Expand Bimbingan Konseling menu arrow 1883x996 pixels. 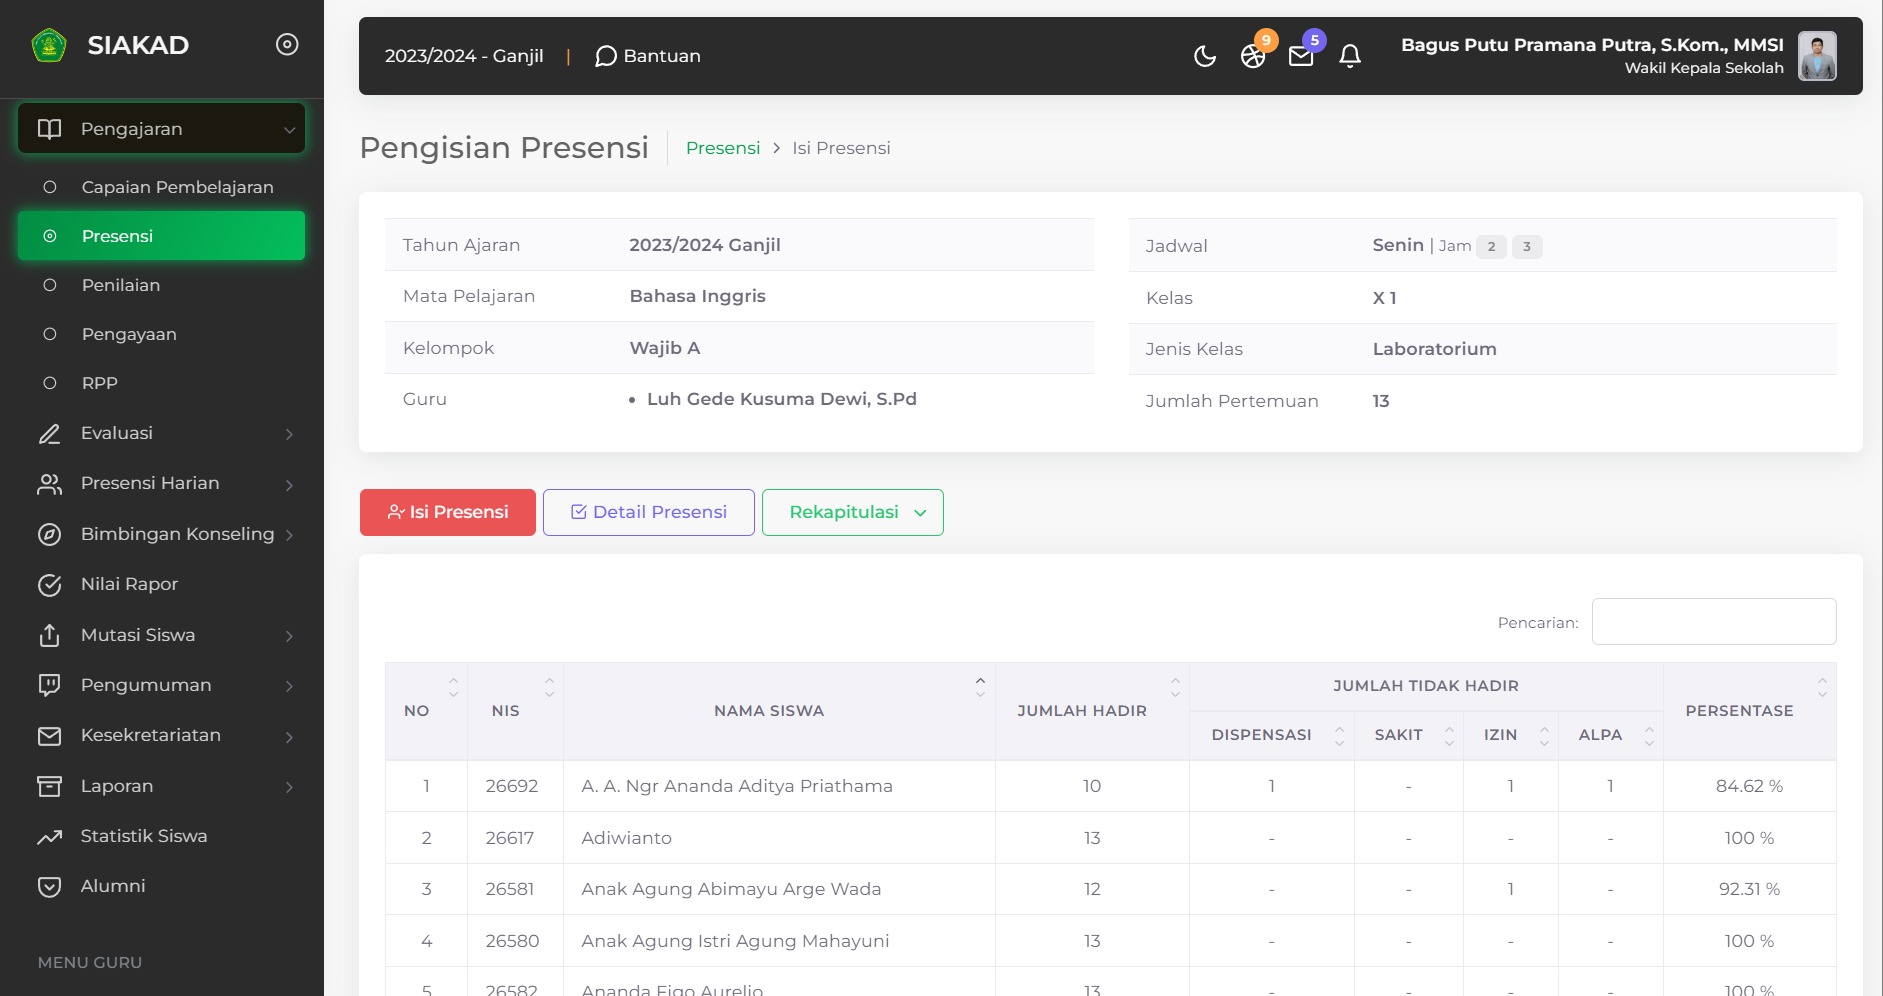(x=289, y=535)
